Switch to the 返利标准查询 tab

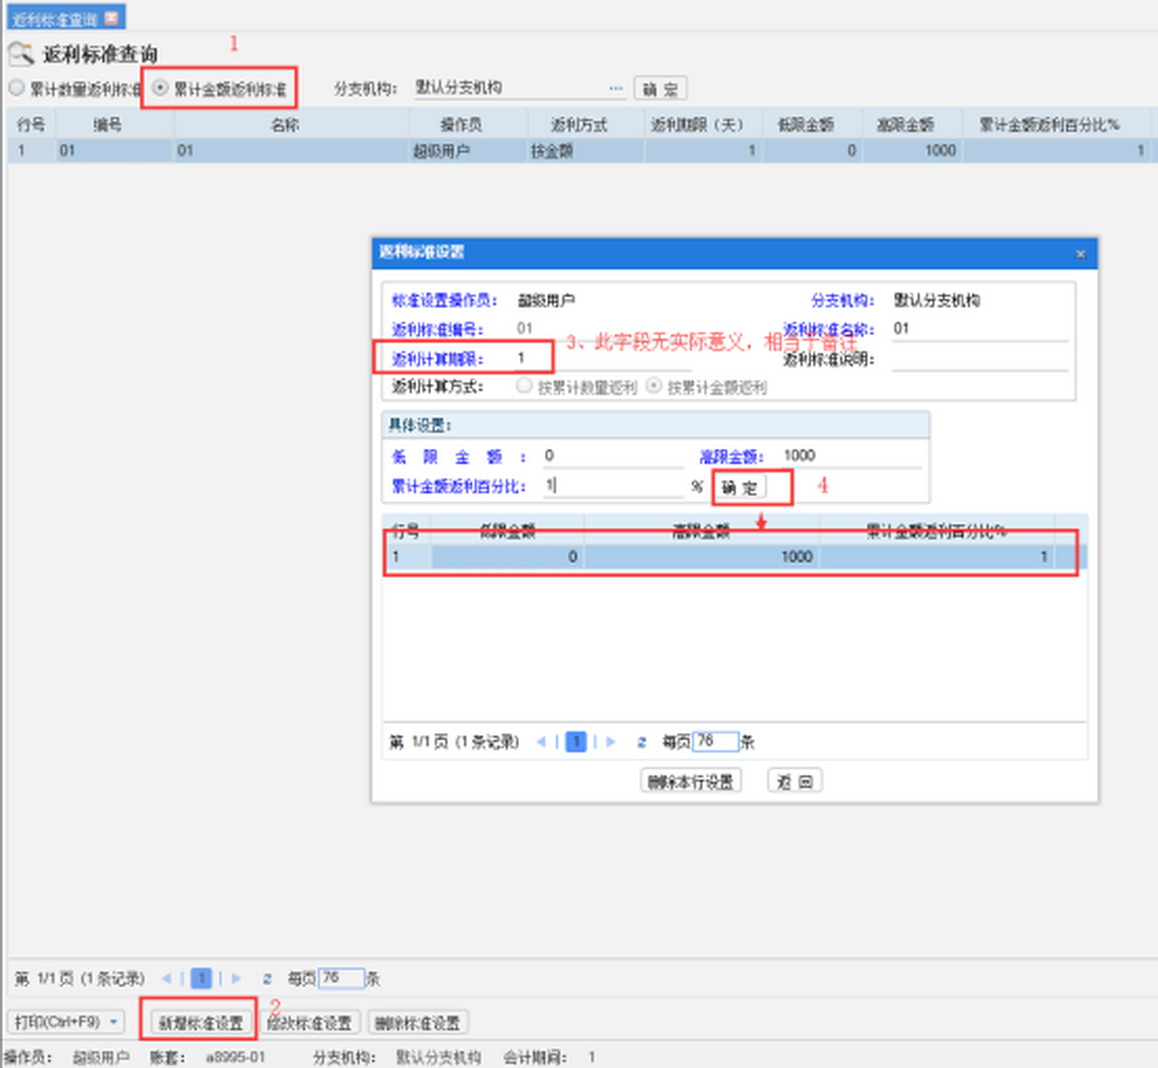tap(55, 19)
